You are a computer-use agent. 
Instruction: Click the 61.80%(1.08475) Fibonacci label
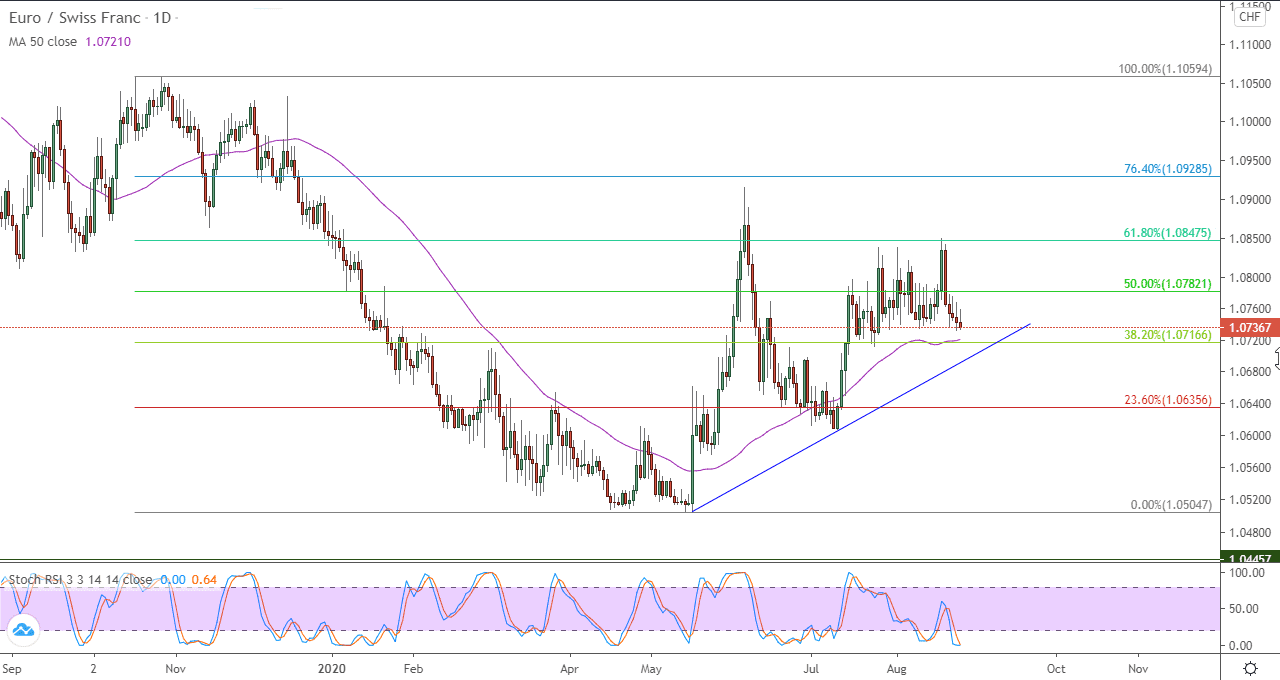pos(1168,233)
